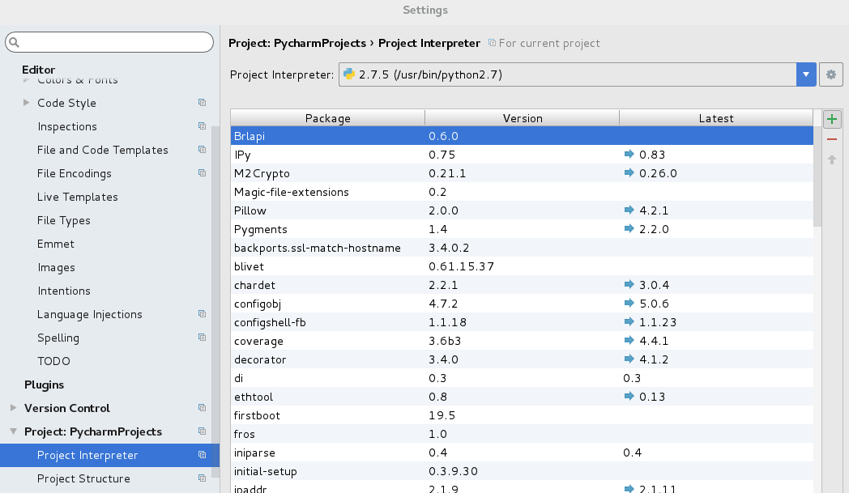Click latest version 4.1.2 for decorator
This screenshot has width=849, height=493.
[x=654, y=359]
